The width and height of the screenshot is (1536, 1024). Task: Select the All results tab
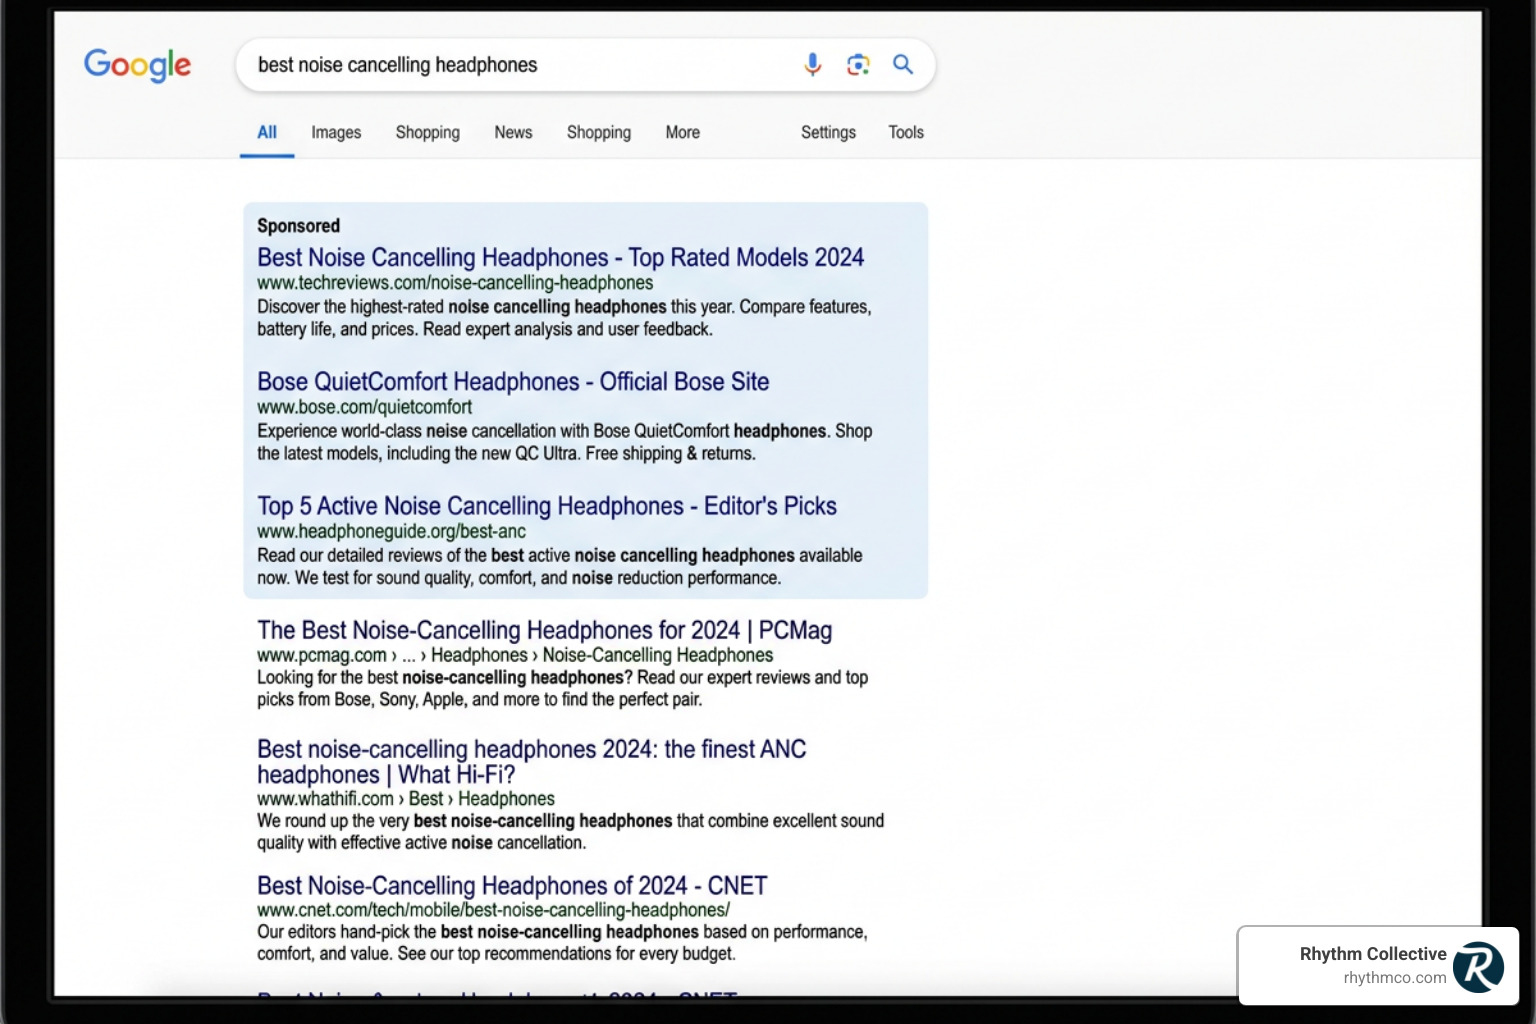pyautogui.click(x=266, y=132)
